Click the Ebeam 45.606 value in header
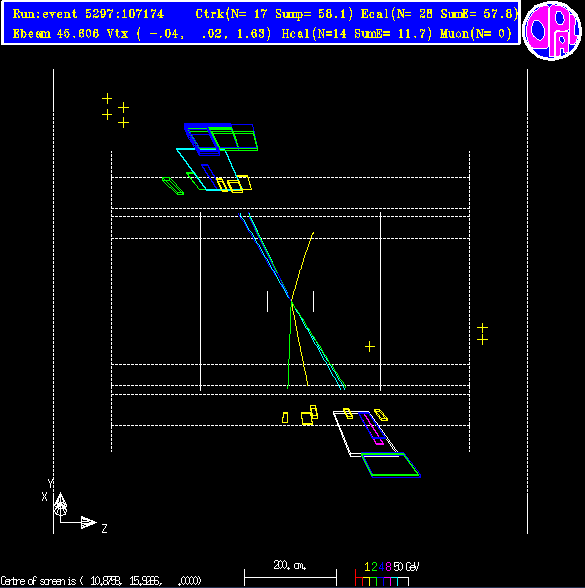Image resolution: width=585 pixels, height=588 pixels. (56, 34)
